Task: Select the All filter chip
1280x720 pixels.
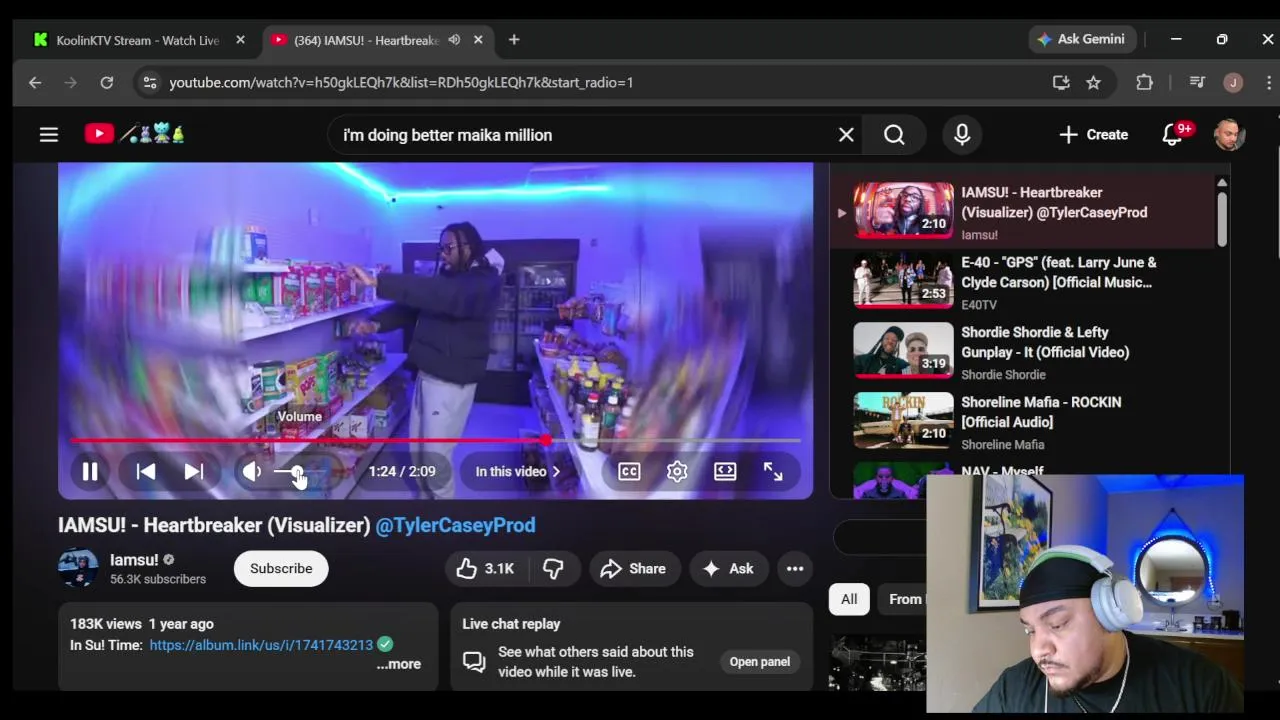Action: 849,599
